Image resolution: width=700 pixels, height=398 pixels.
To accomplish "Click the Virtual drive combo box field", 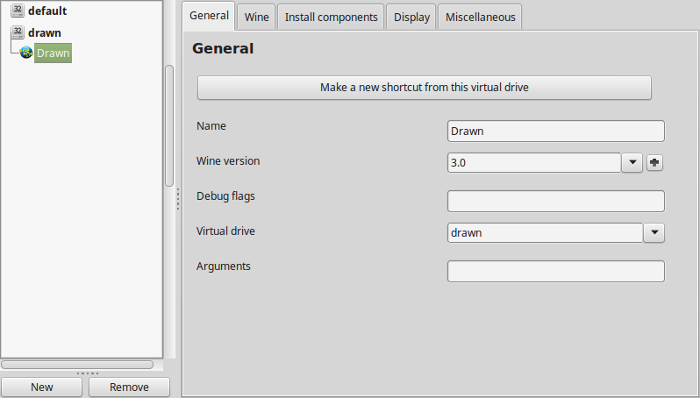I will [545, 232].
